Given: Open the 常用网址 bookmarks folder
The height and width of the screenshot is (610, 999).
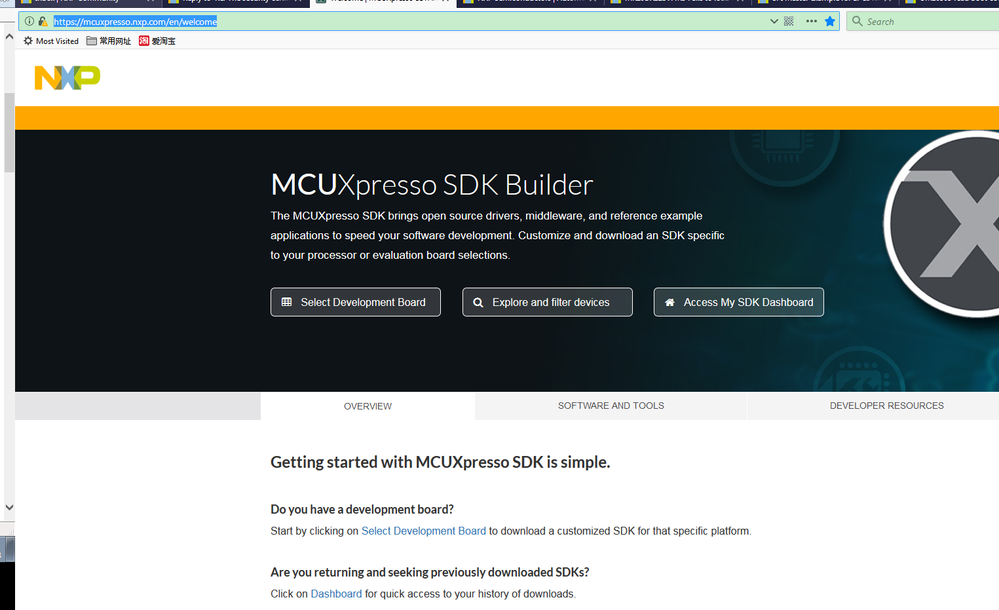Looking at the screenshot, I should pos(108,41).
